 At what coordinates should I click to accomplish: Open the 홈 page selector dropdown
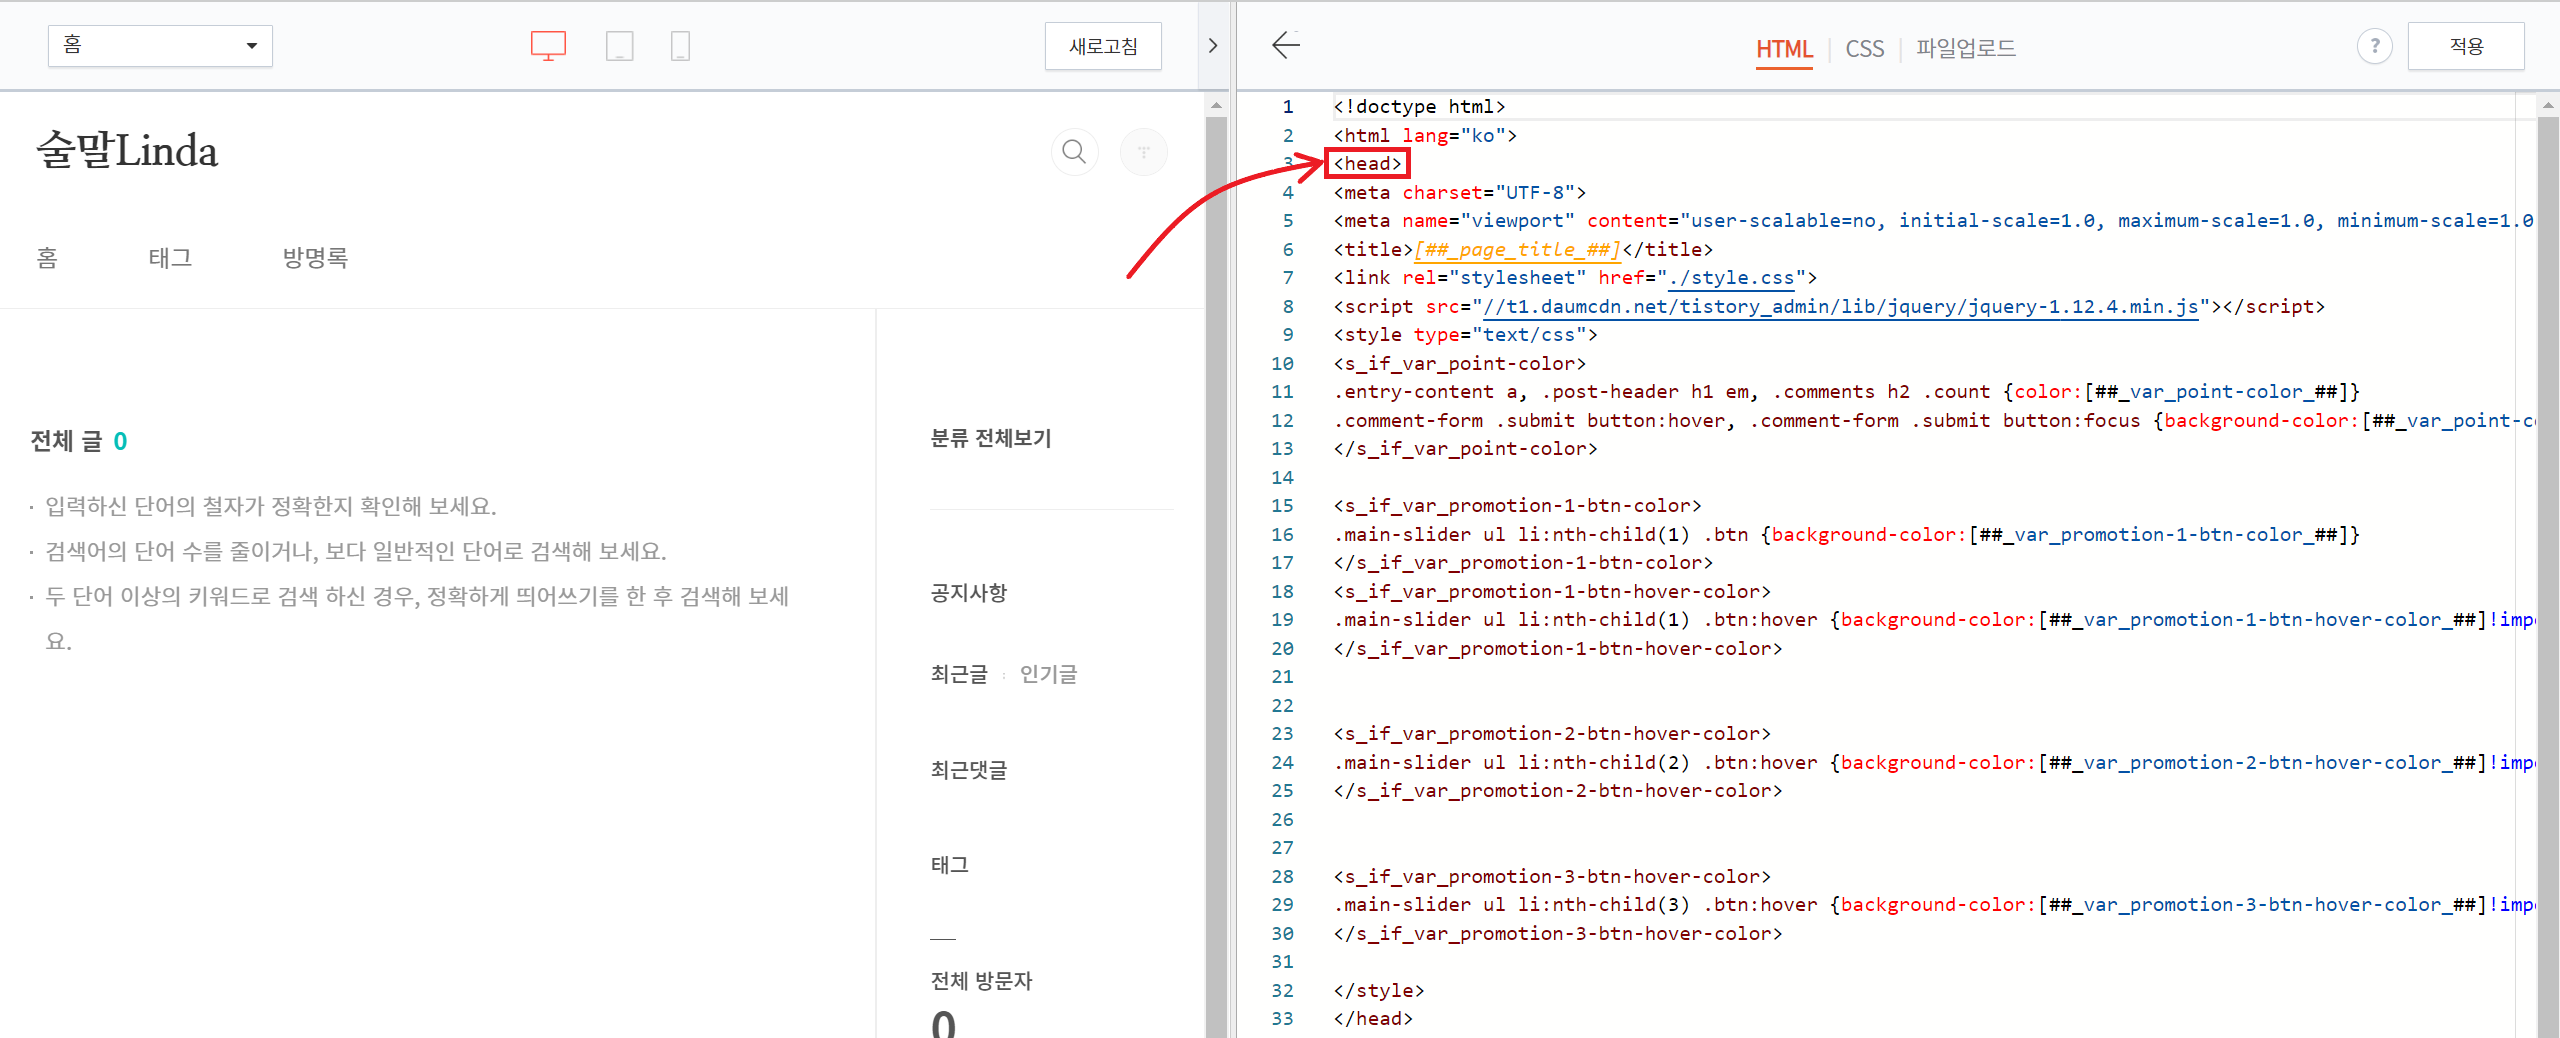[x=160, y=46]
